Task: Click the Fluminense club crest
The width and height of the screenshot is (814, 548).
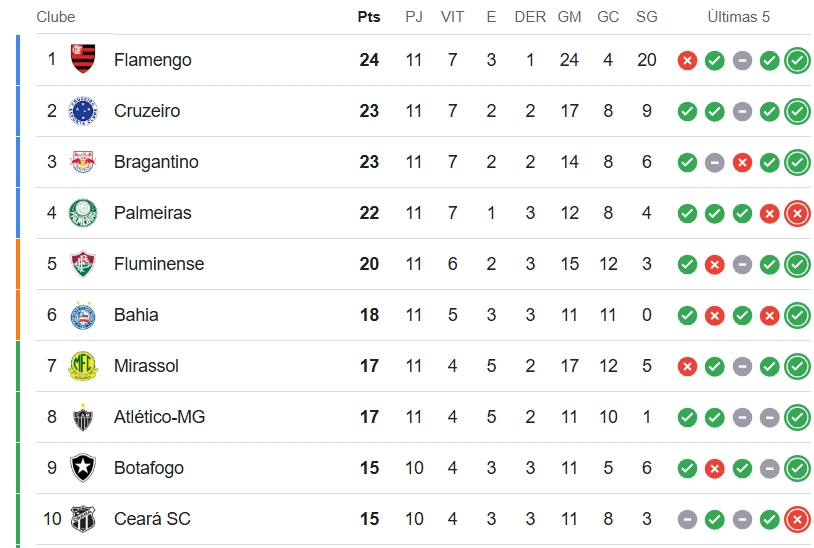Action: [x=83, y=264]
